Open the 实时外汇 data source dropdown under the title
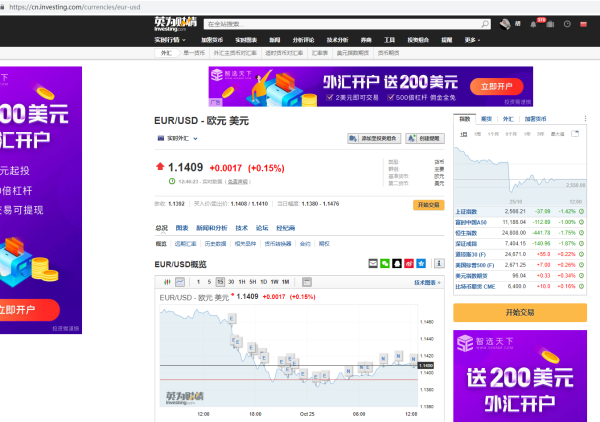Viewport: 600px width, 422px height. tap(178, 138)
